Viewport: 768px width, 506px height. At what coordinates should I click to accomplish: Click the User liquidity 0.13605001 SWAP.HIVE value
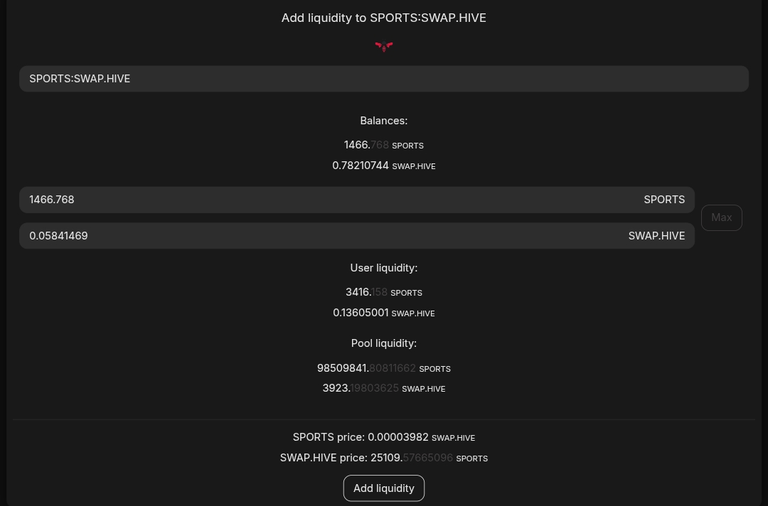384,313
